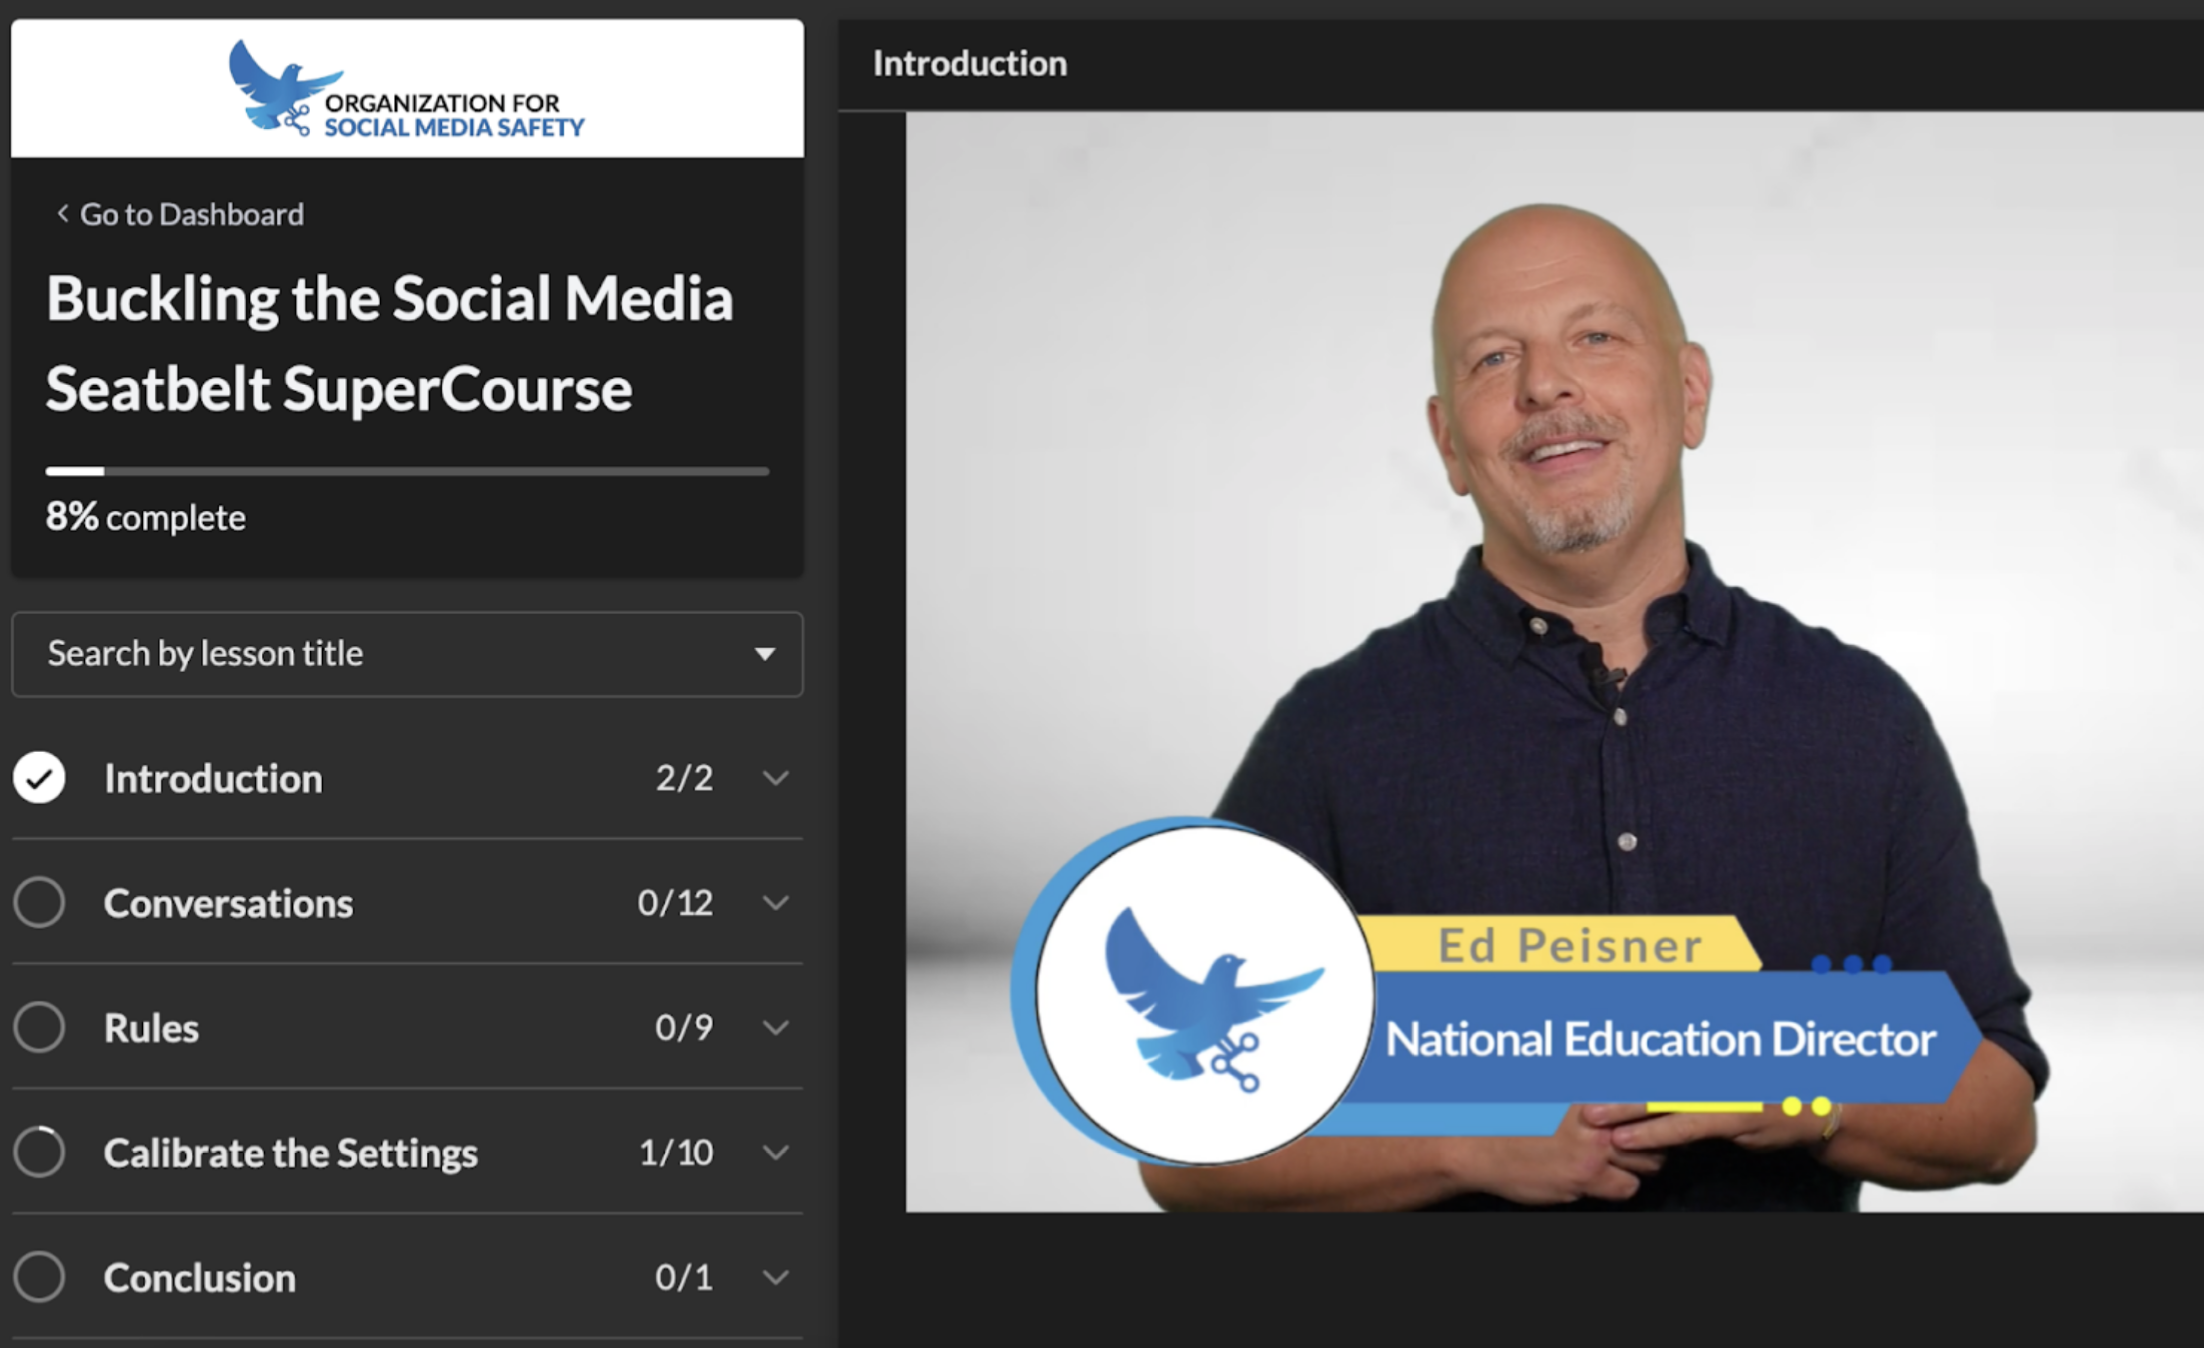Toggle the Rules completion circle
The width and height of the screenshot is (2204, 1348).
click(39, 1028)
